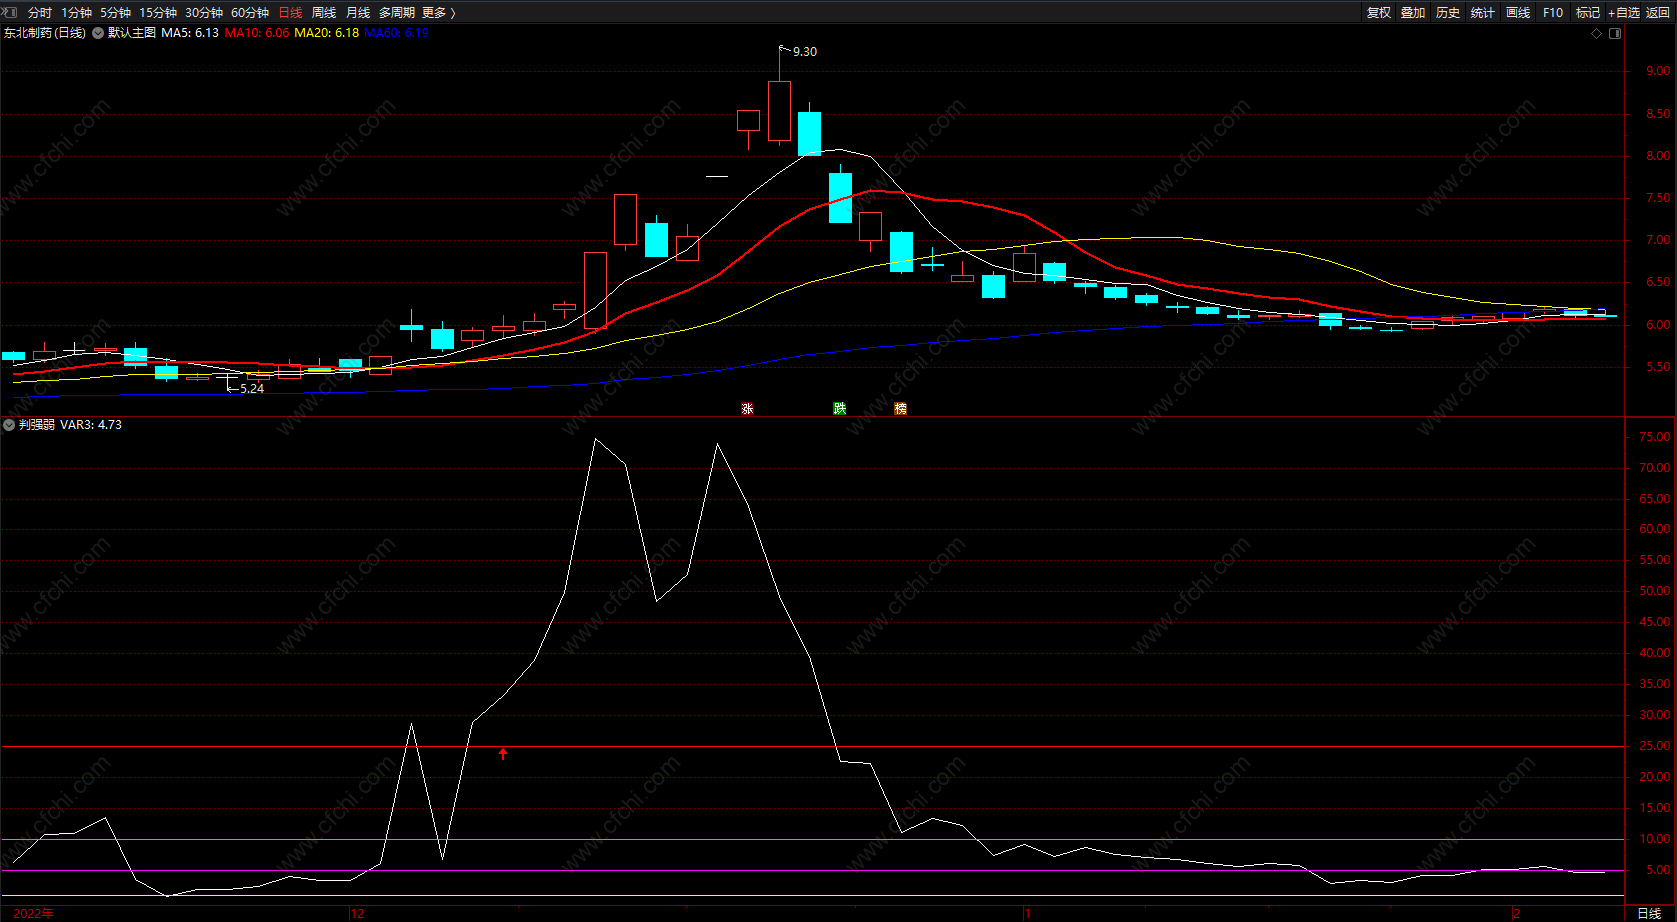Screen dimensions: 1677x922
Task: Click the 复权 button
Action: coord(1379,13)
